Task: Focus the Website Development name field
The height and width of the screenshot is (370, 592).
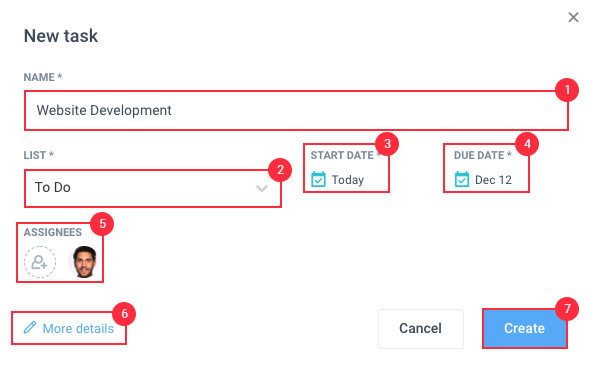Action: (x=296, y=111)
